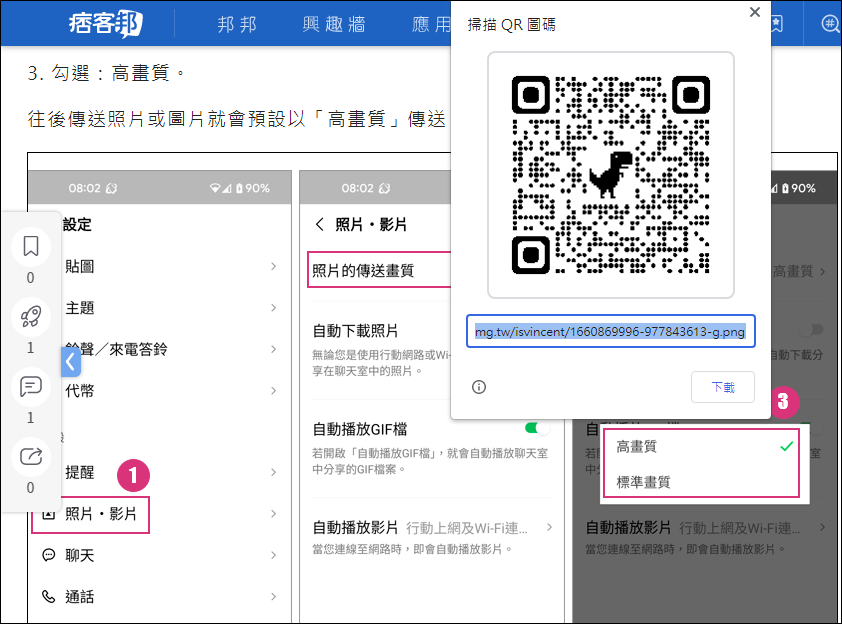Open comments via the speech bubble icon
842x624 pixels.
click(31, 387)
